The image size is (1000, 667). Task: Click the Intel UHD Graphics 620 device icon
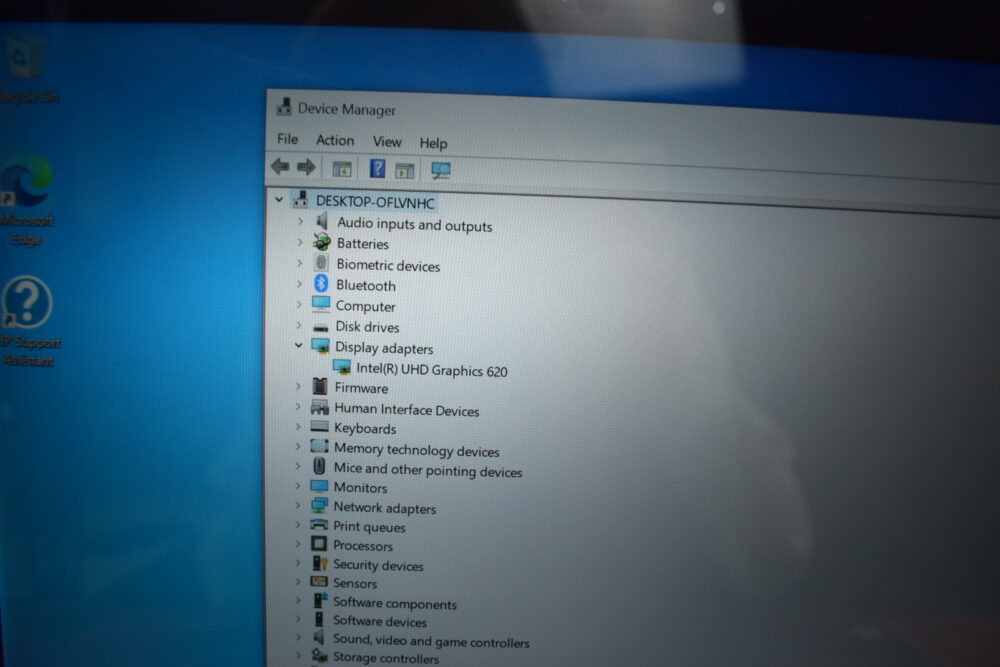342,367
